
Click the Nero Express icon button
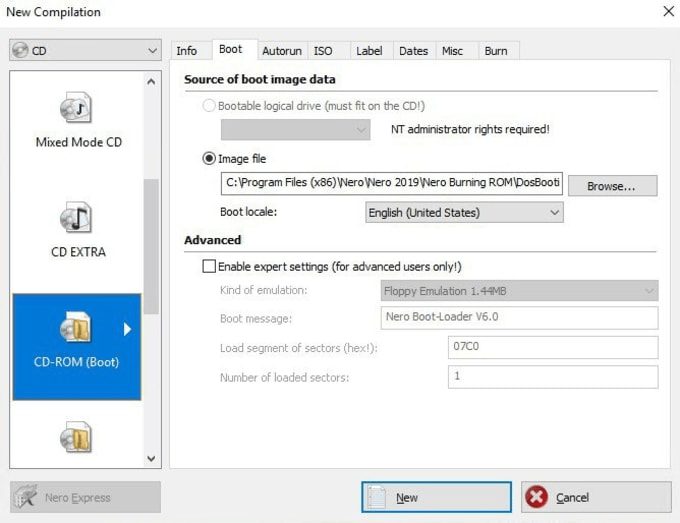pyautogui.click(x=27, y=497)
